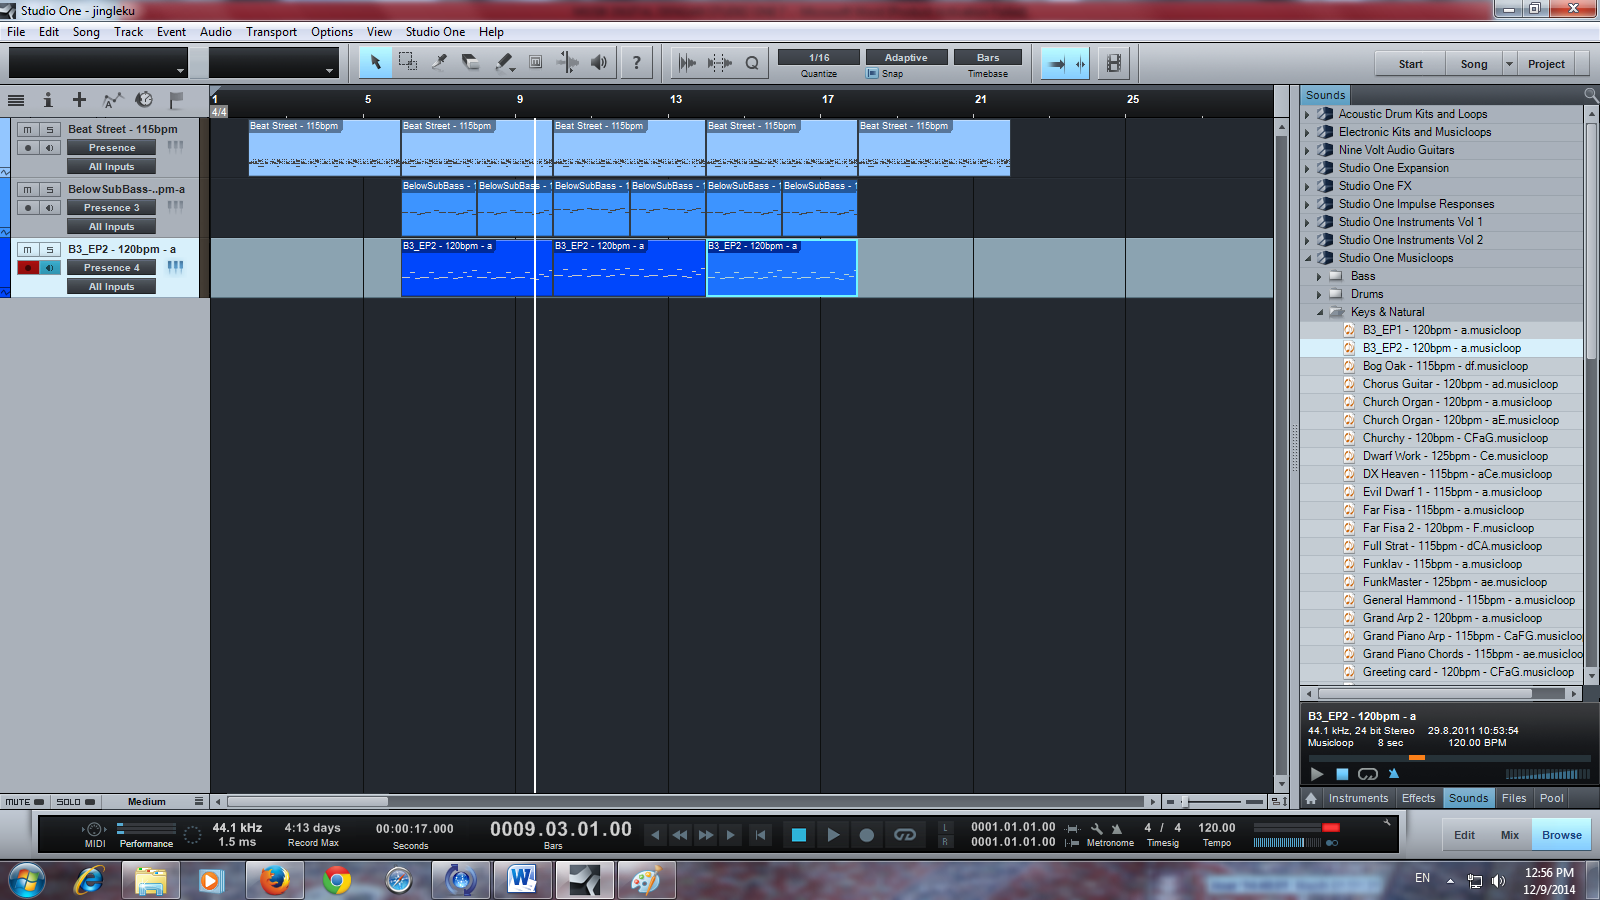Switch to the Instruments browser tab
The height and width of the screenshot is (900, 1600).
1358,798
